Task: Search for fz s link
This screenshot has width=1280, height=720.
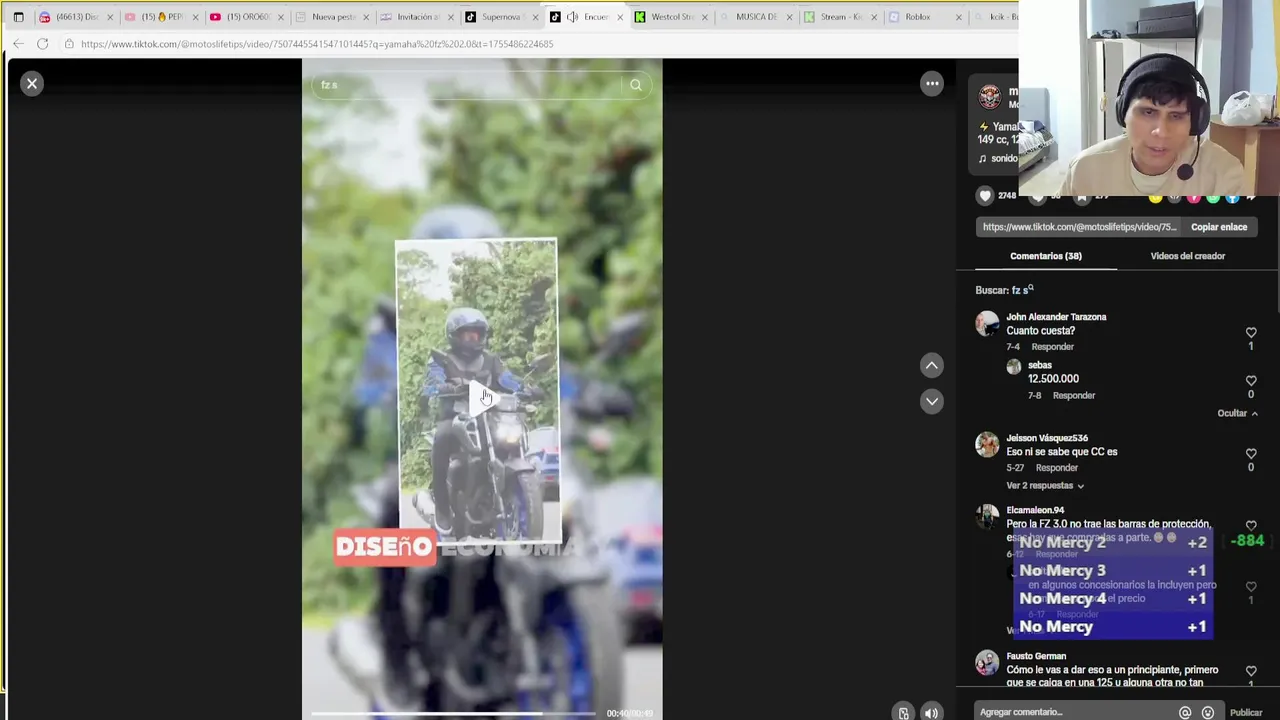Action: 1023,290
